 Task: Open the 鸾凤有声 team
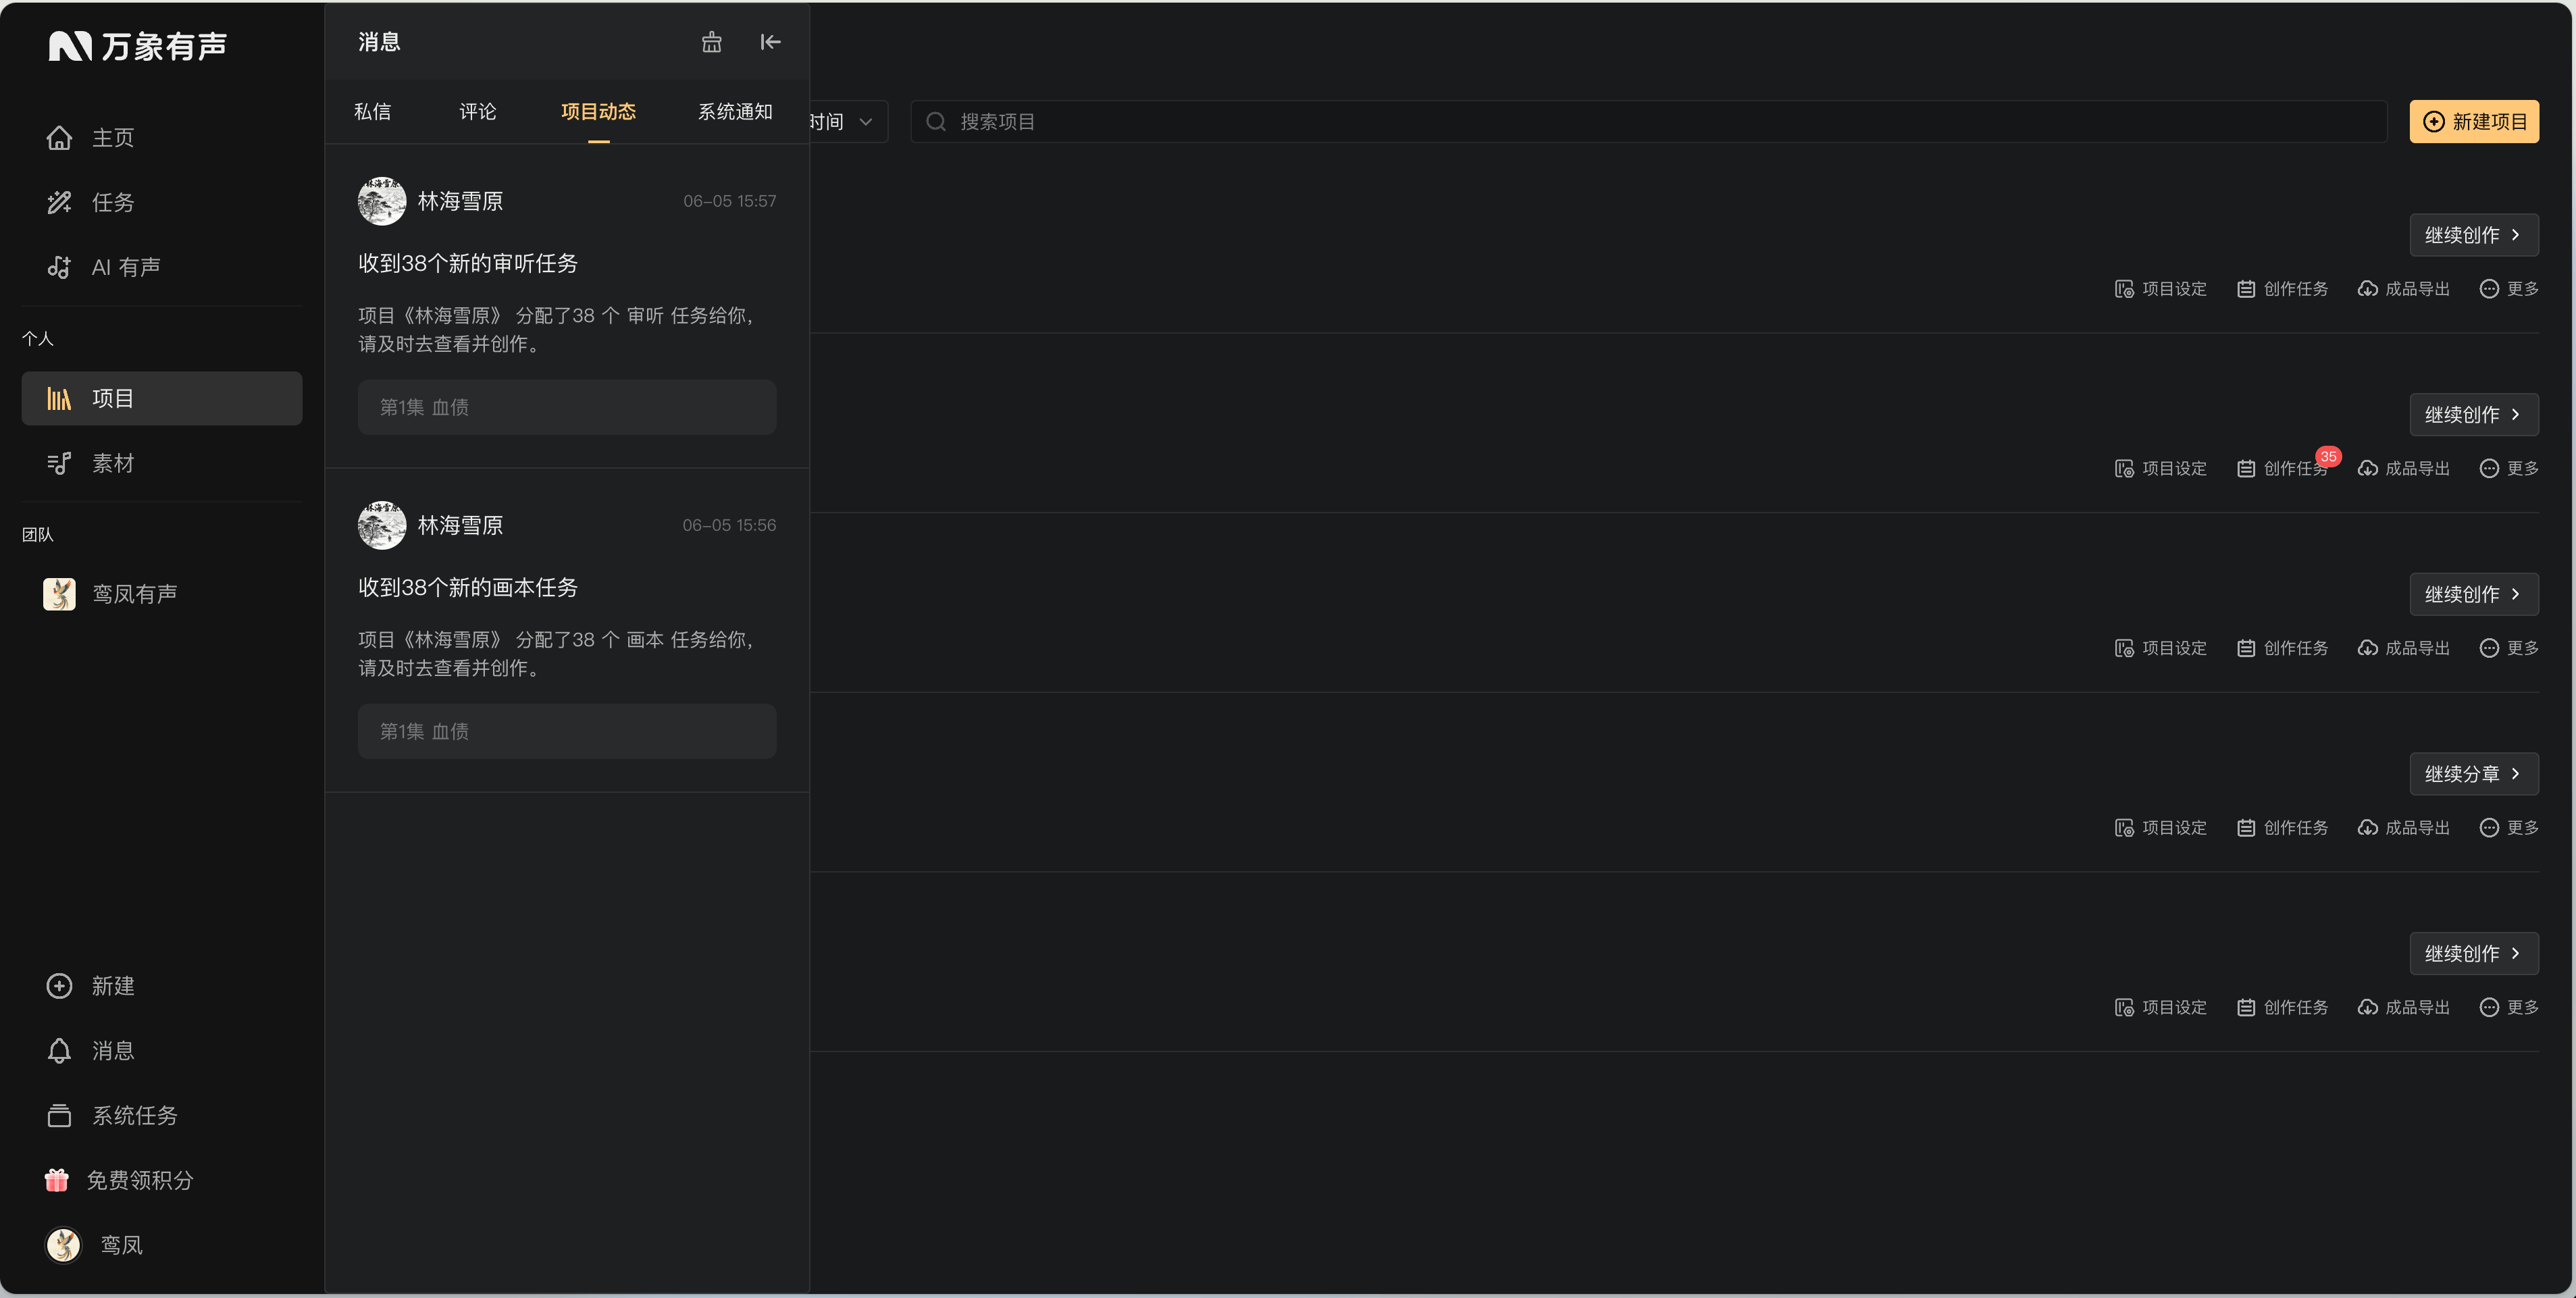(x=161, y=594)
